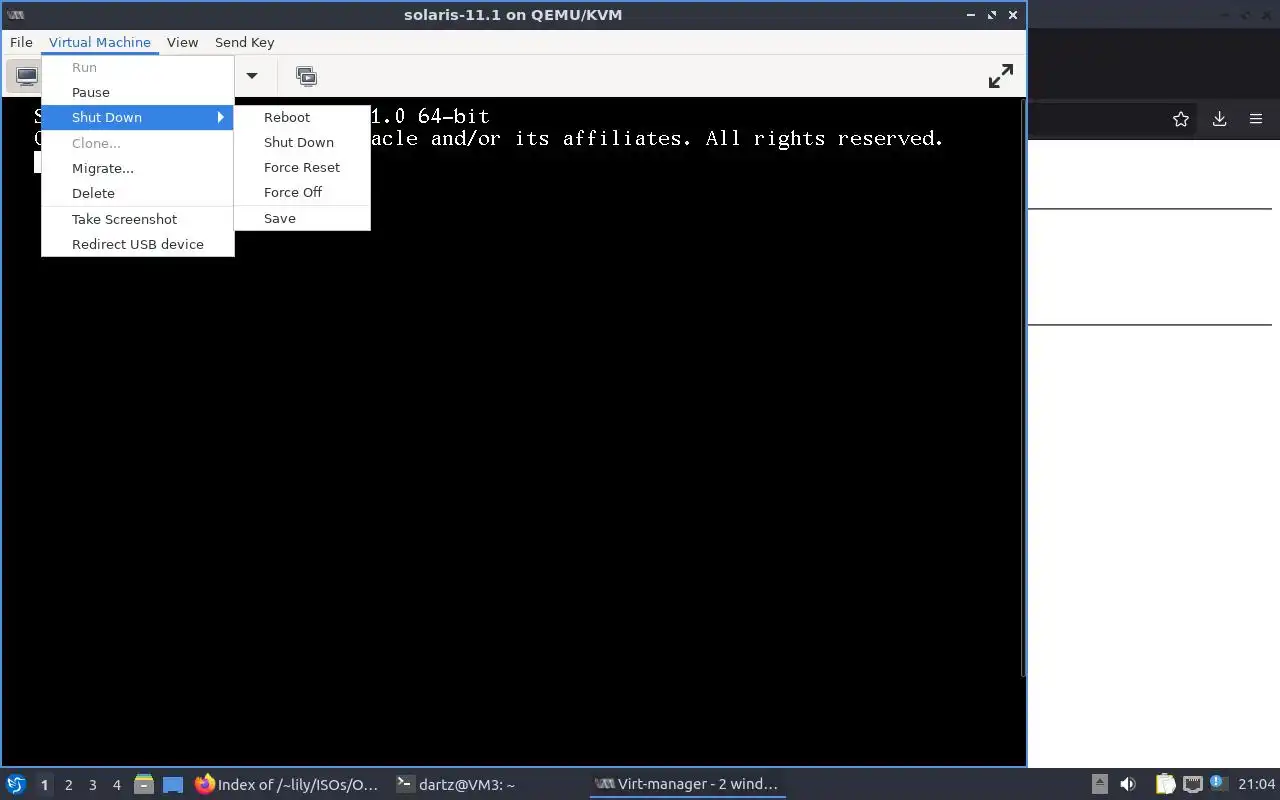Choose Delete in the Virtual Machine menu
The width and height of the screenshot is (1280, 800).
click(x=138, y=193)
